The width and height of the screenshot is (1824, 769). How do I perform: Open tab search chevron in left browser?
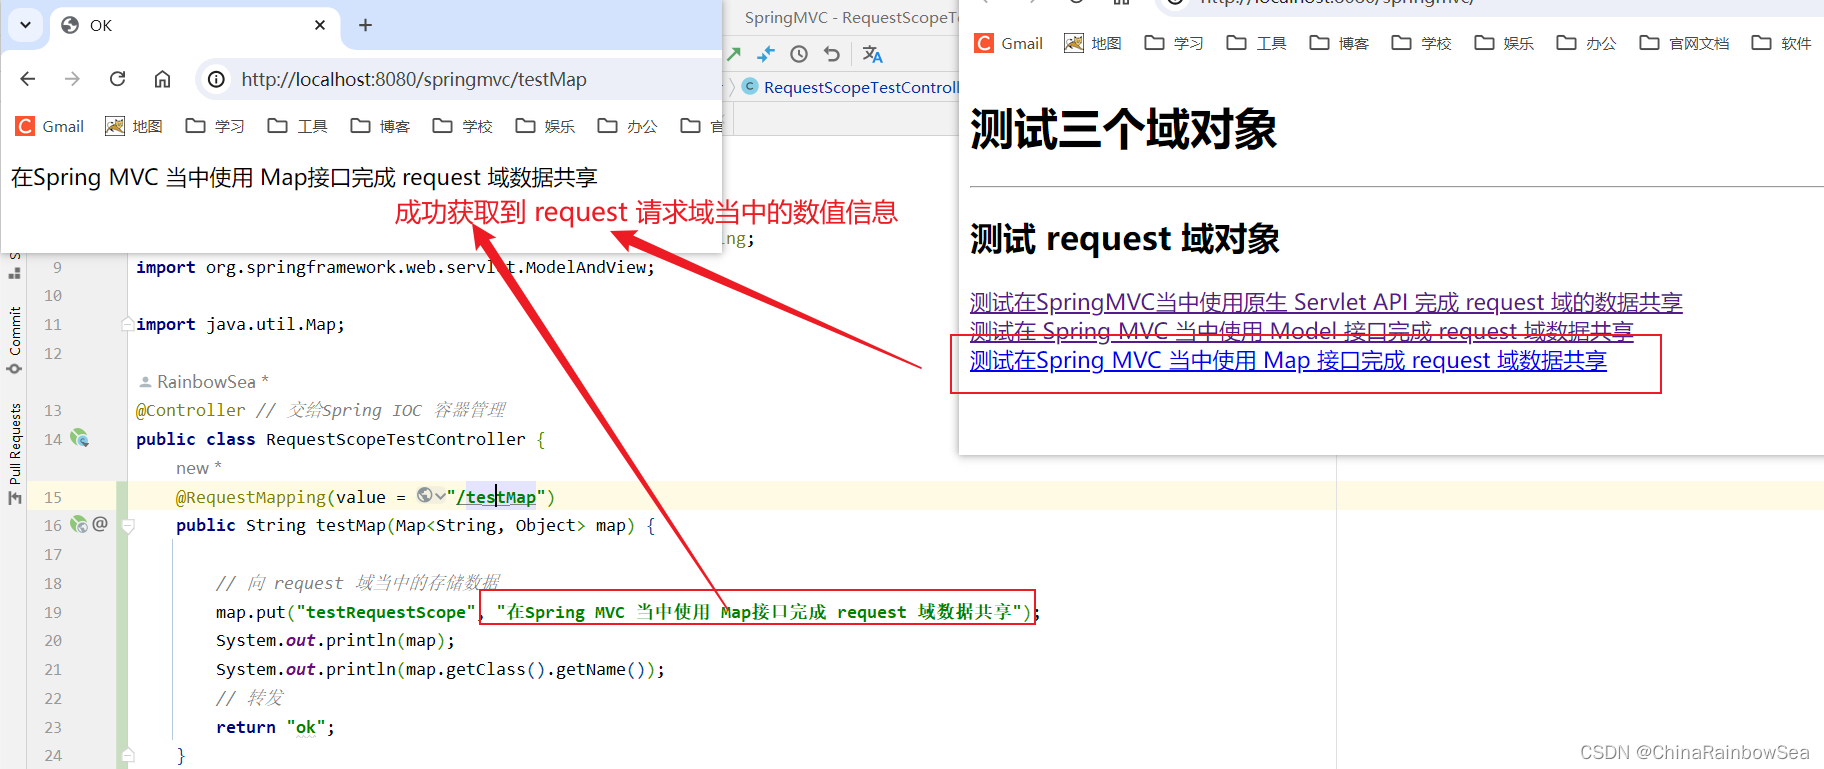[25, 25]
